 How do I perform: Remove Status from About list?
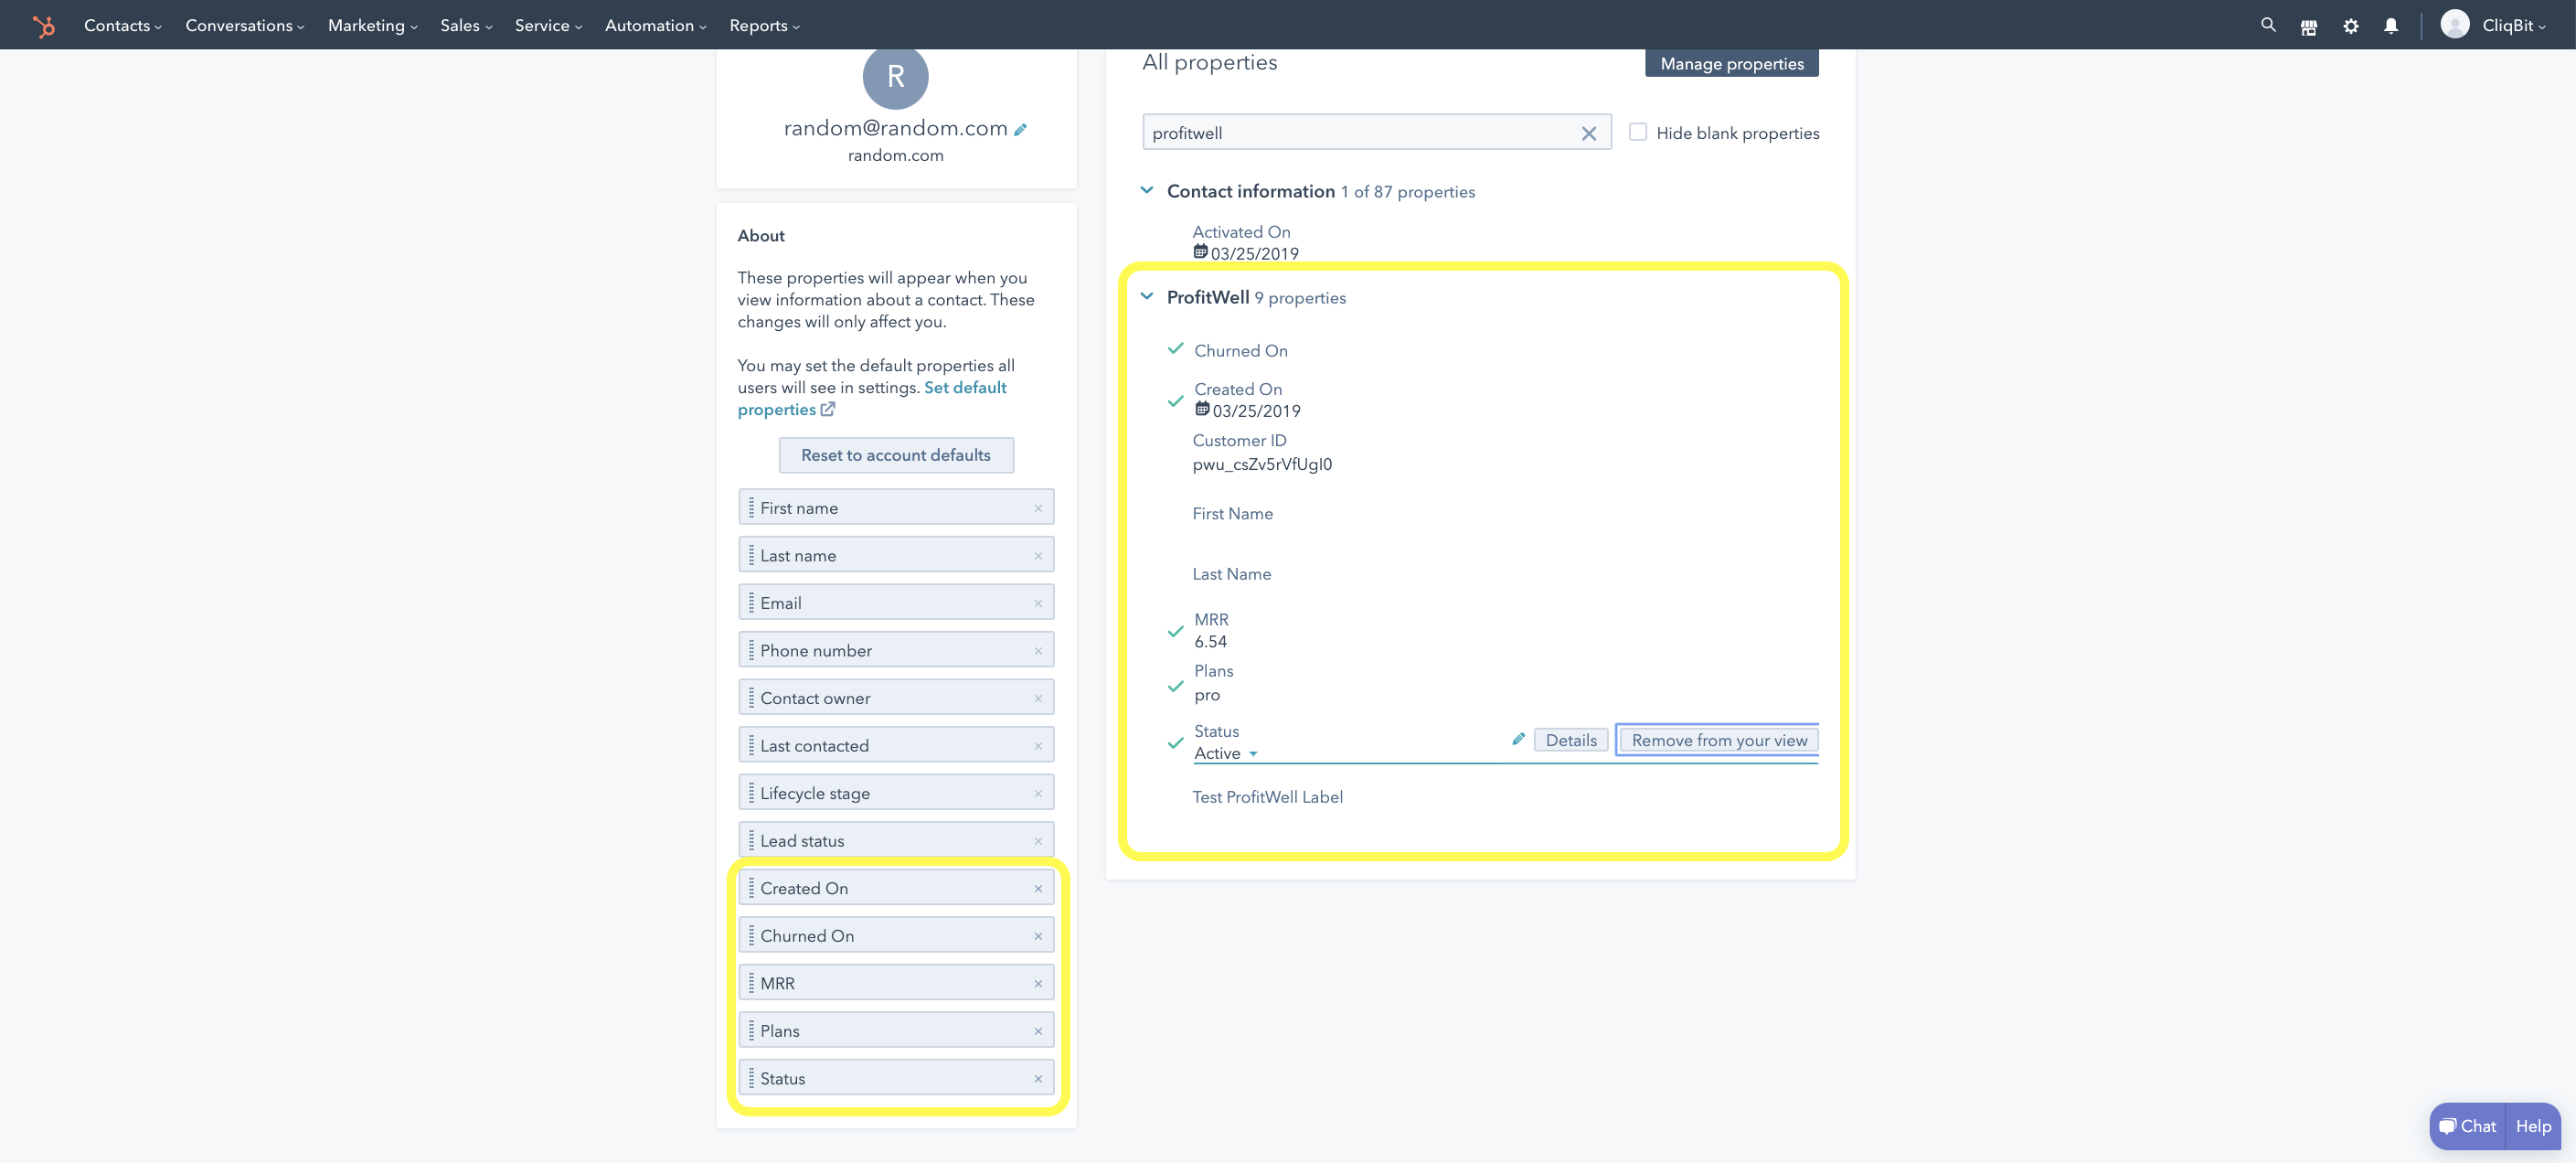[1038, 1078]
